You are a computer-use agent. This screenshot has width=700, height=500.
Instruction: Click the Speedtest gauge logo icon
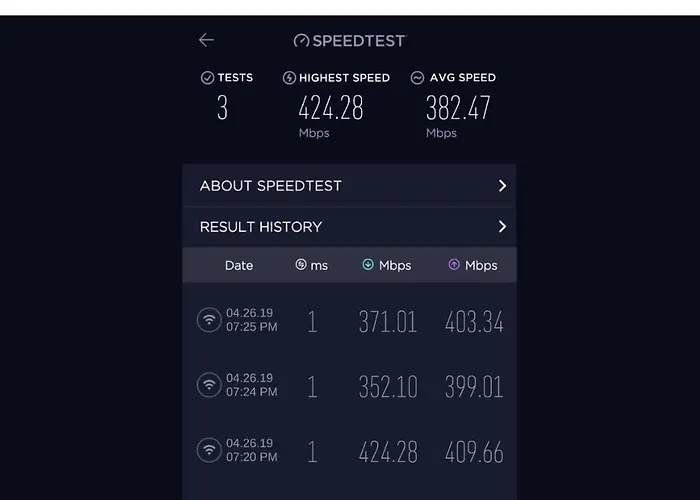301,41
